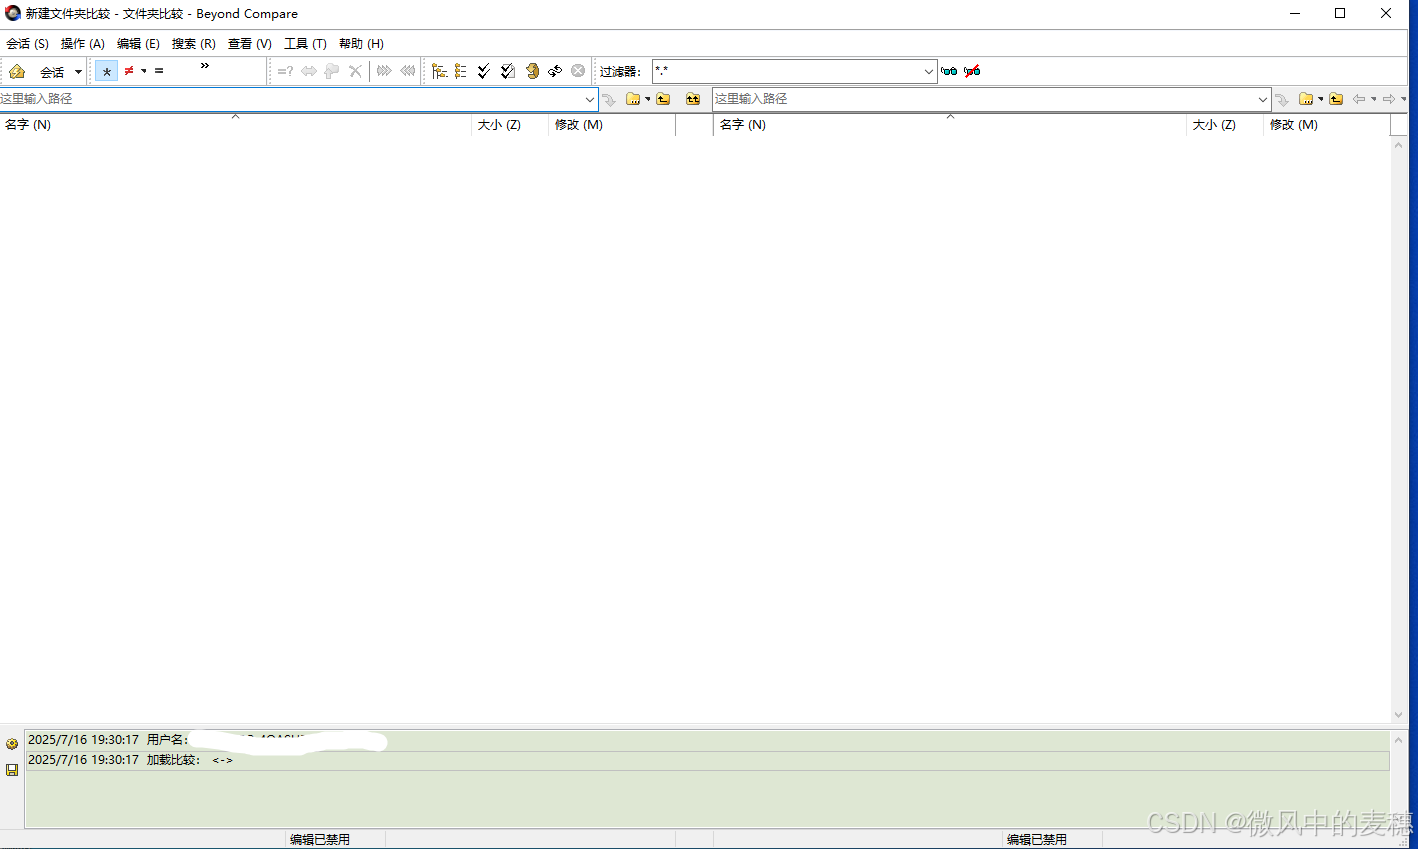The width and height of the screenshot is (1418, 849).
Task: Click the log panel gear settings icon
Action: (12, 744)
